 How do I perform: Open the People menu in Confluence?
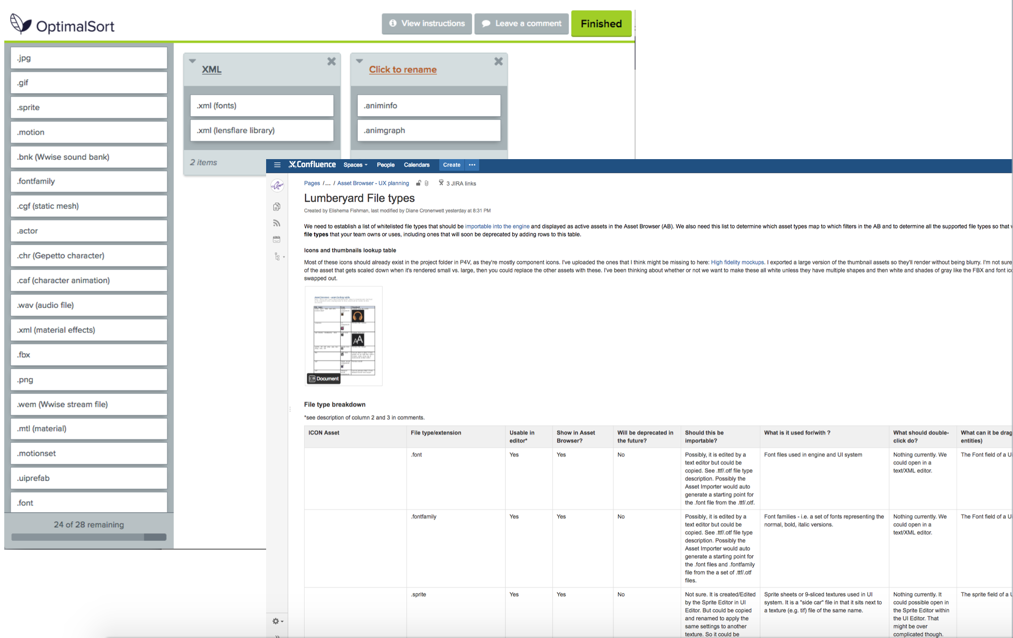(386, 165)
